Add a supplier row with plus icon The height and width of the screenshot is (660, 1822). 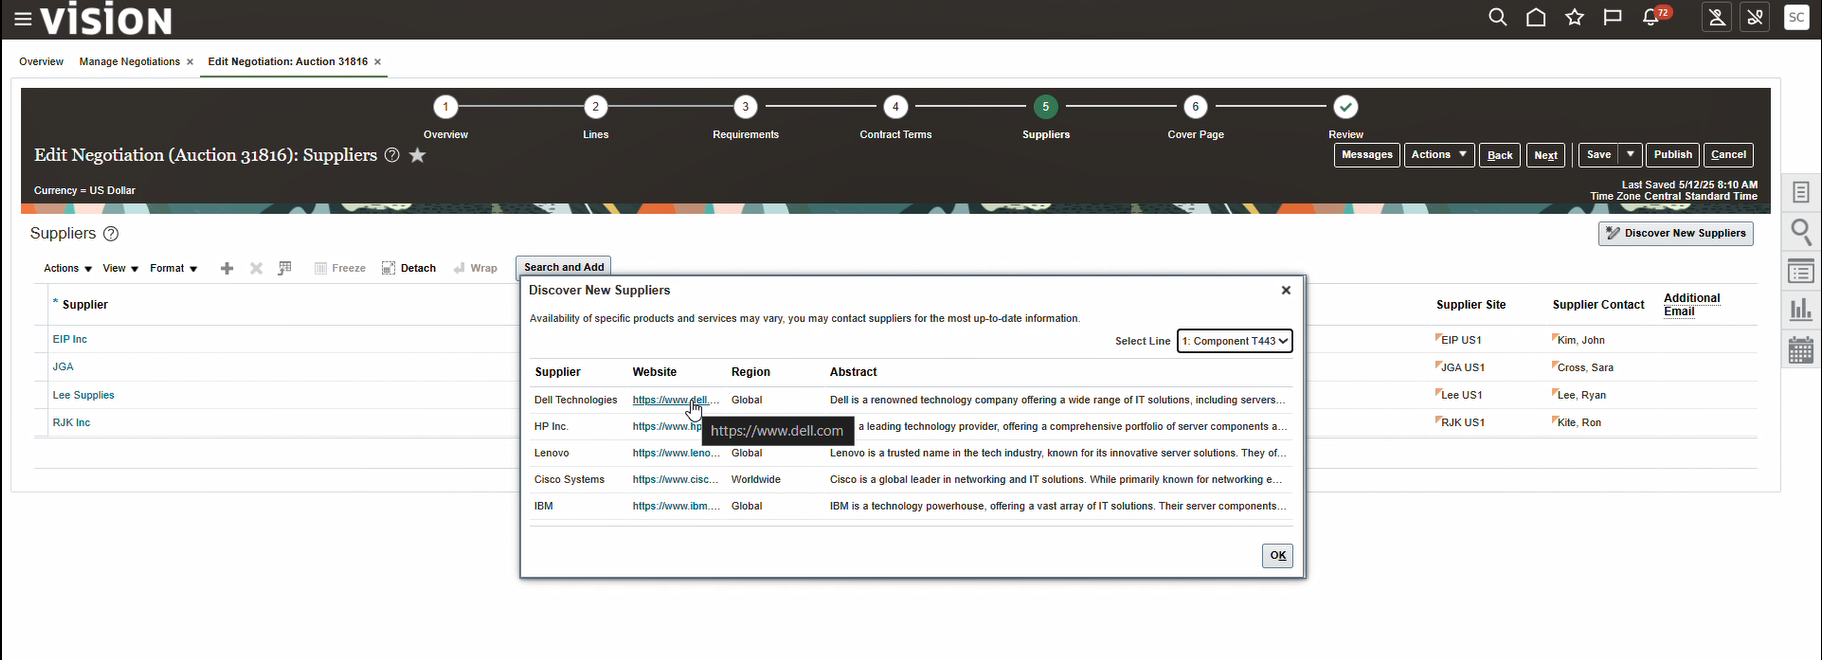(227, 268)
